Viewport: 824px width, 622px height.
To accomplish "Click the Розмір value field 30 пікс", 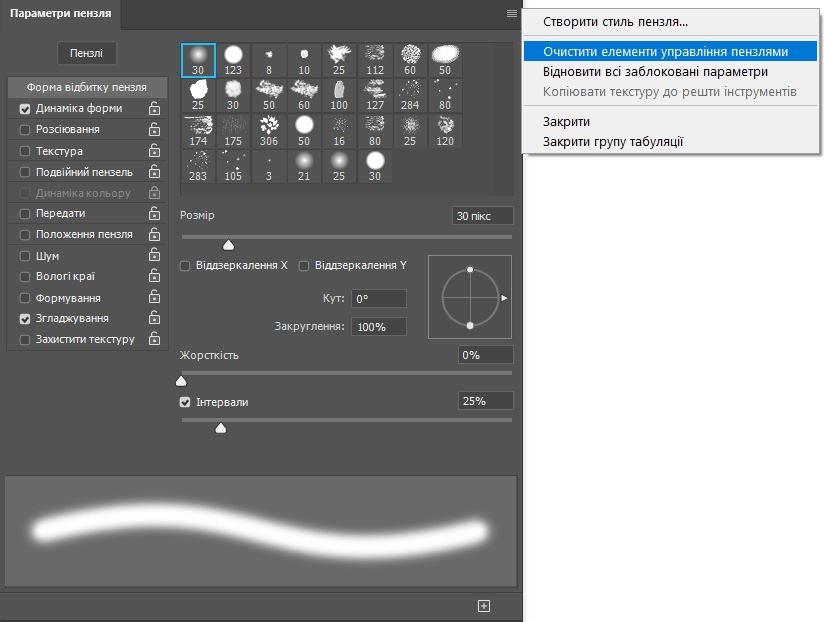I will pos(482,216).
